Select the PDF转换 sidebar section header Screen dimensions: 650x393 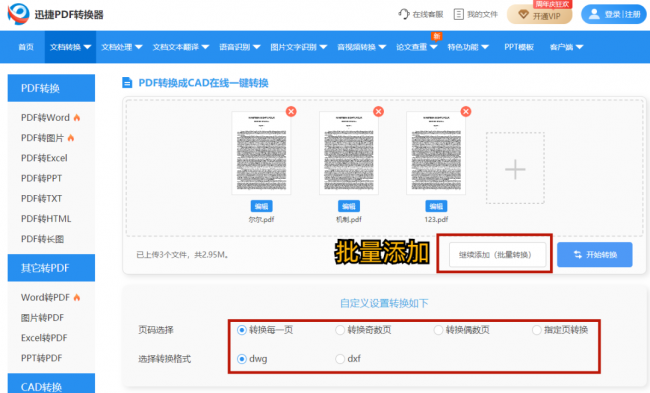coord(51,88)
